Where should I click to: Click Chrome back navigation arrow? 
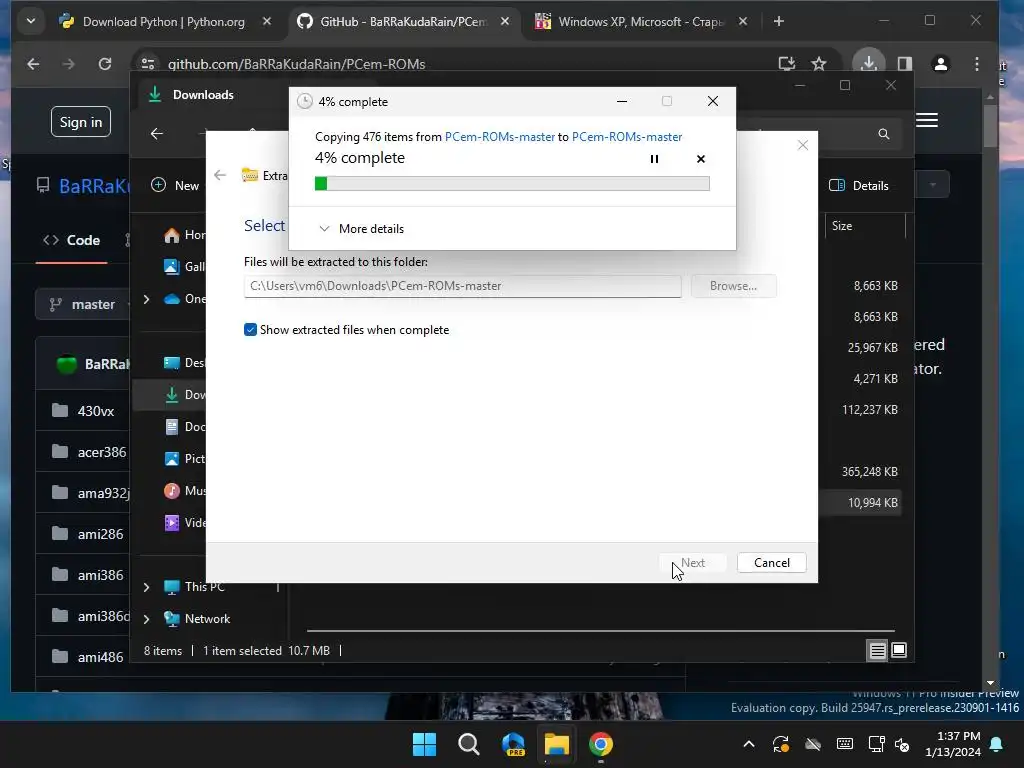(x=33, y=64)
